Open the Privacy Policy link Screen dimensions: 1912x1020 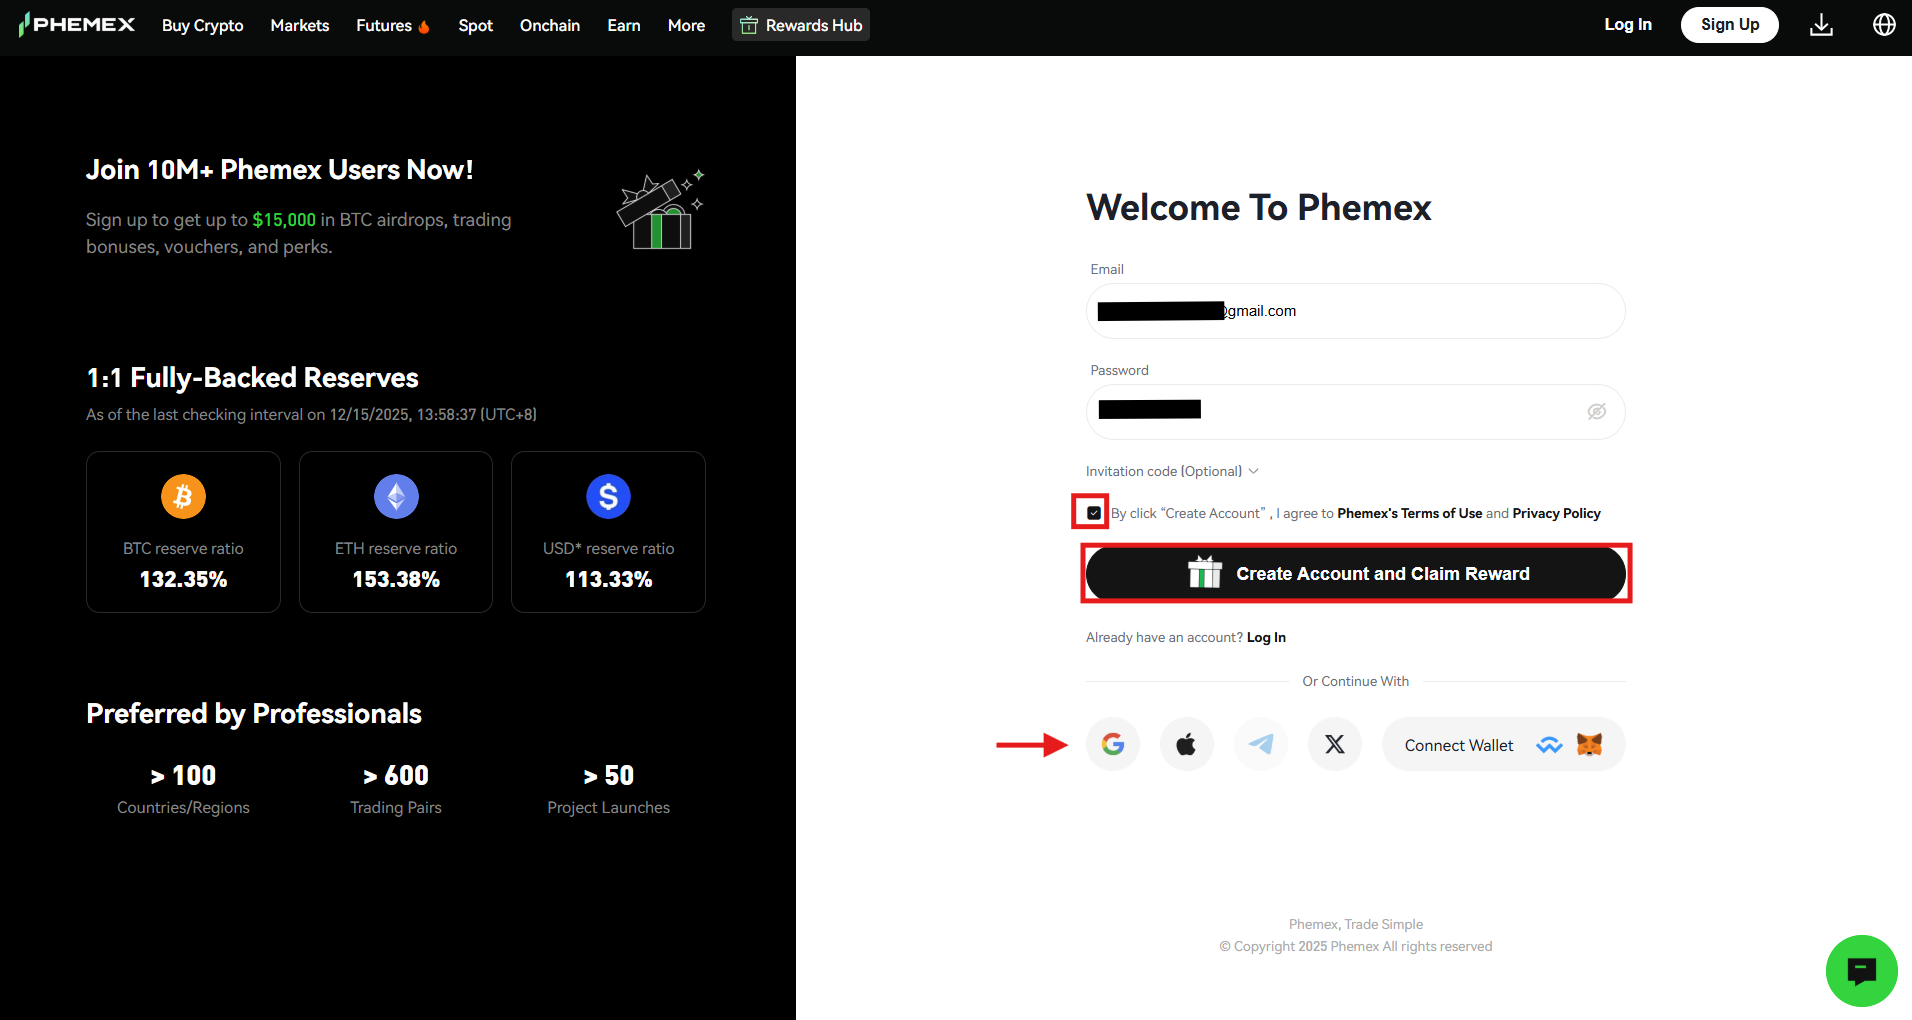1556,513
